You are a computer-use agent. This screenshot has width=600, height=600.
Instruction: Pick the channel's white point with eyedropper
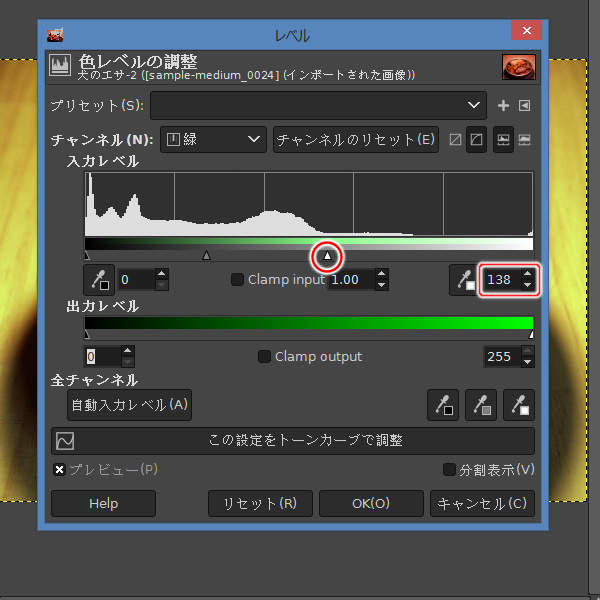point(464,280)
